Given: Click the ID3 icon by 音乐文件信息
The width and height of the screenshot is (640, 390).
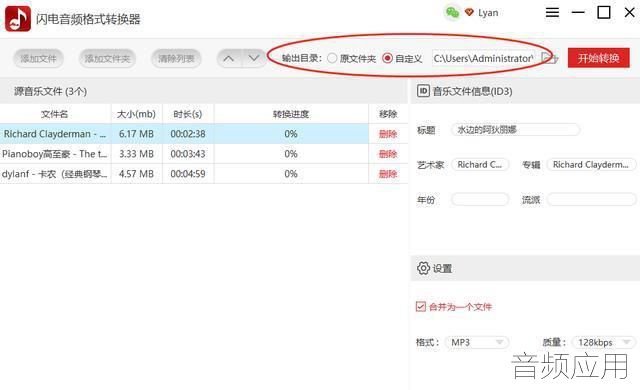Looking at the screenshot, I should point(423,91).
